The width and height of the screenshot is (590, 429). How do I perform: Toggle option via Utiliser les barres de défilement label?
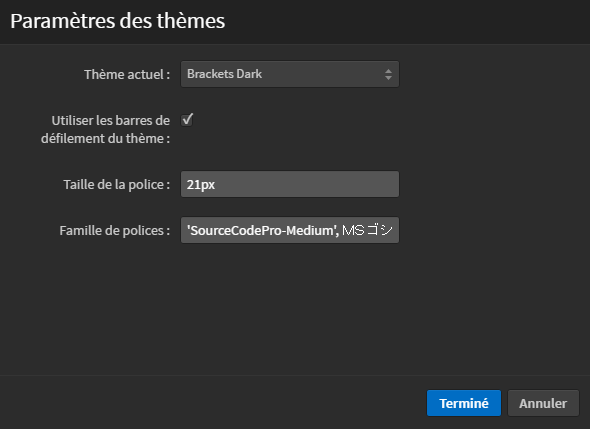coord(106,129)
